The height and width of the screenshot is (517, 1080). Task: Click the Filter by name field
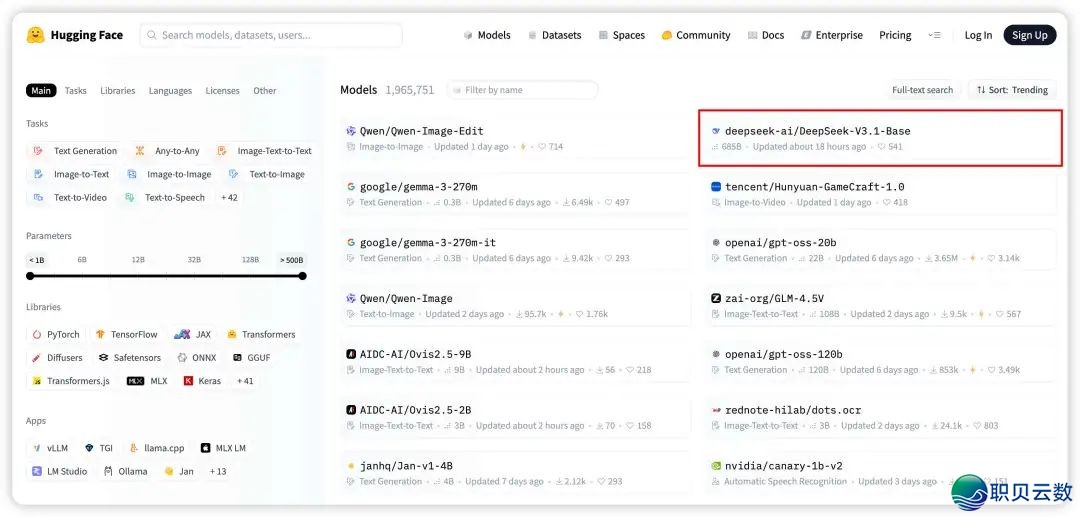tap(523, 90)
